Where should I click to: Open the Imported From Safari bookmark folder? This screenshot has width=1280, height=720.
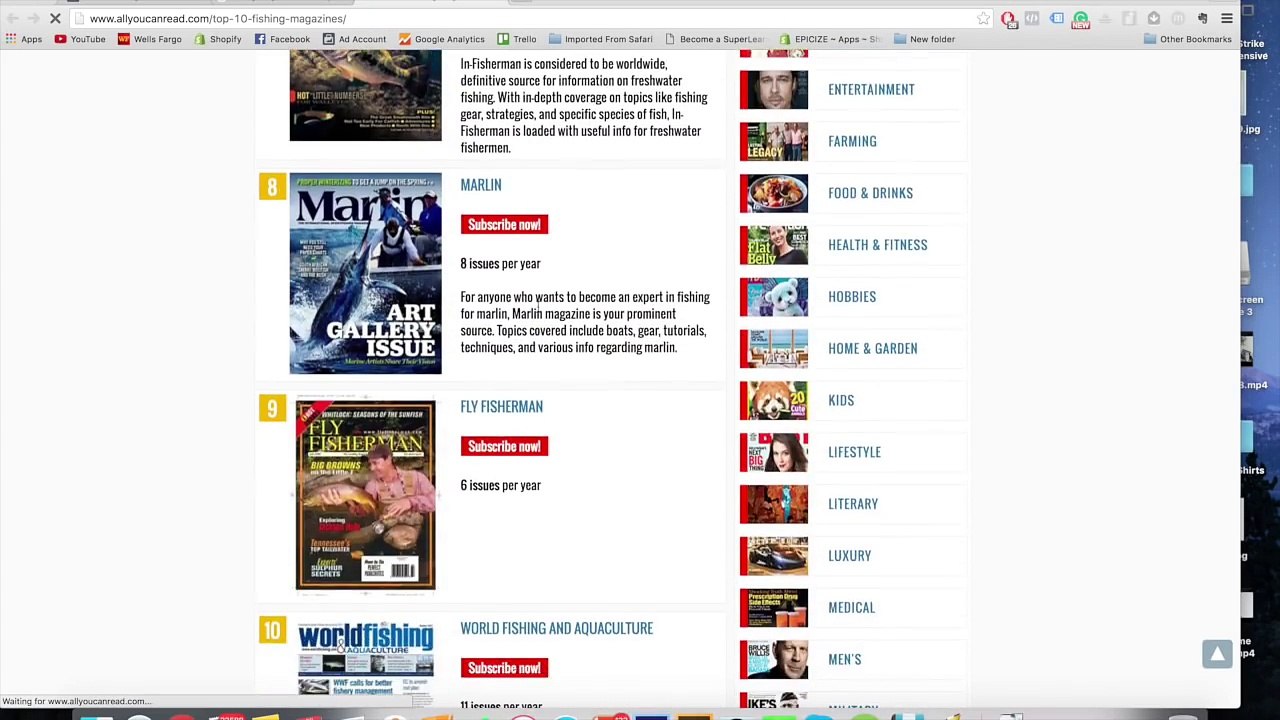click(600, 39)
